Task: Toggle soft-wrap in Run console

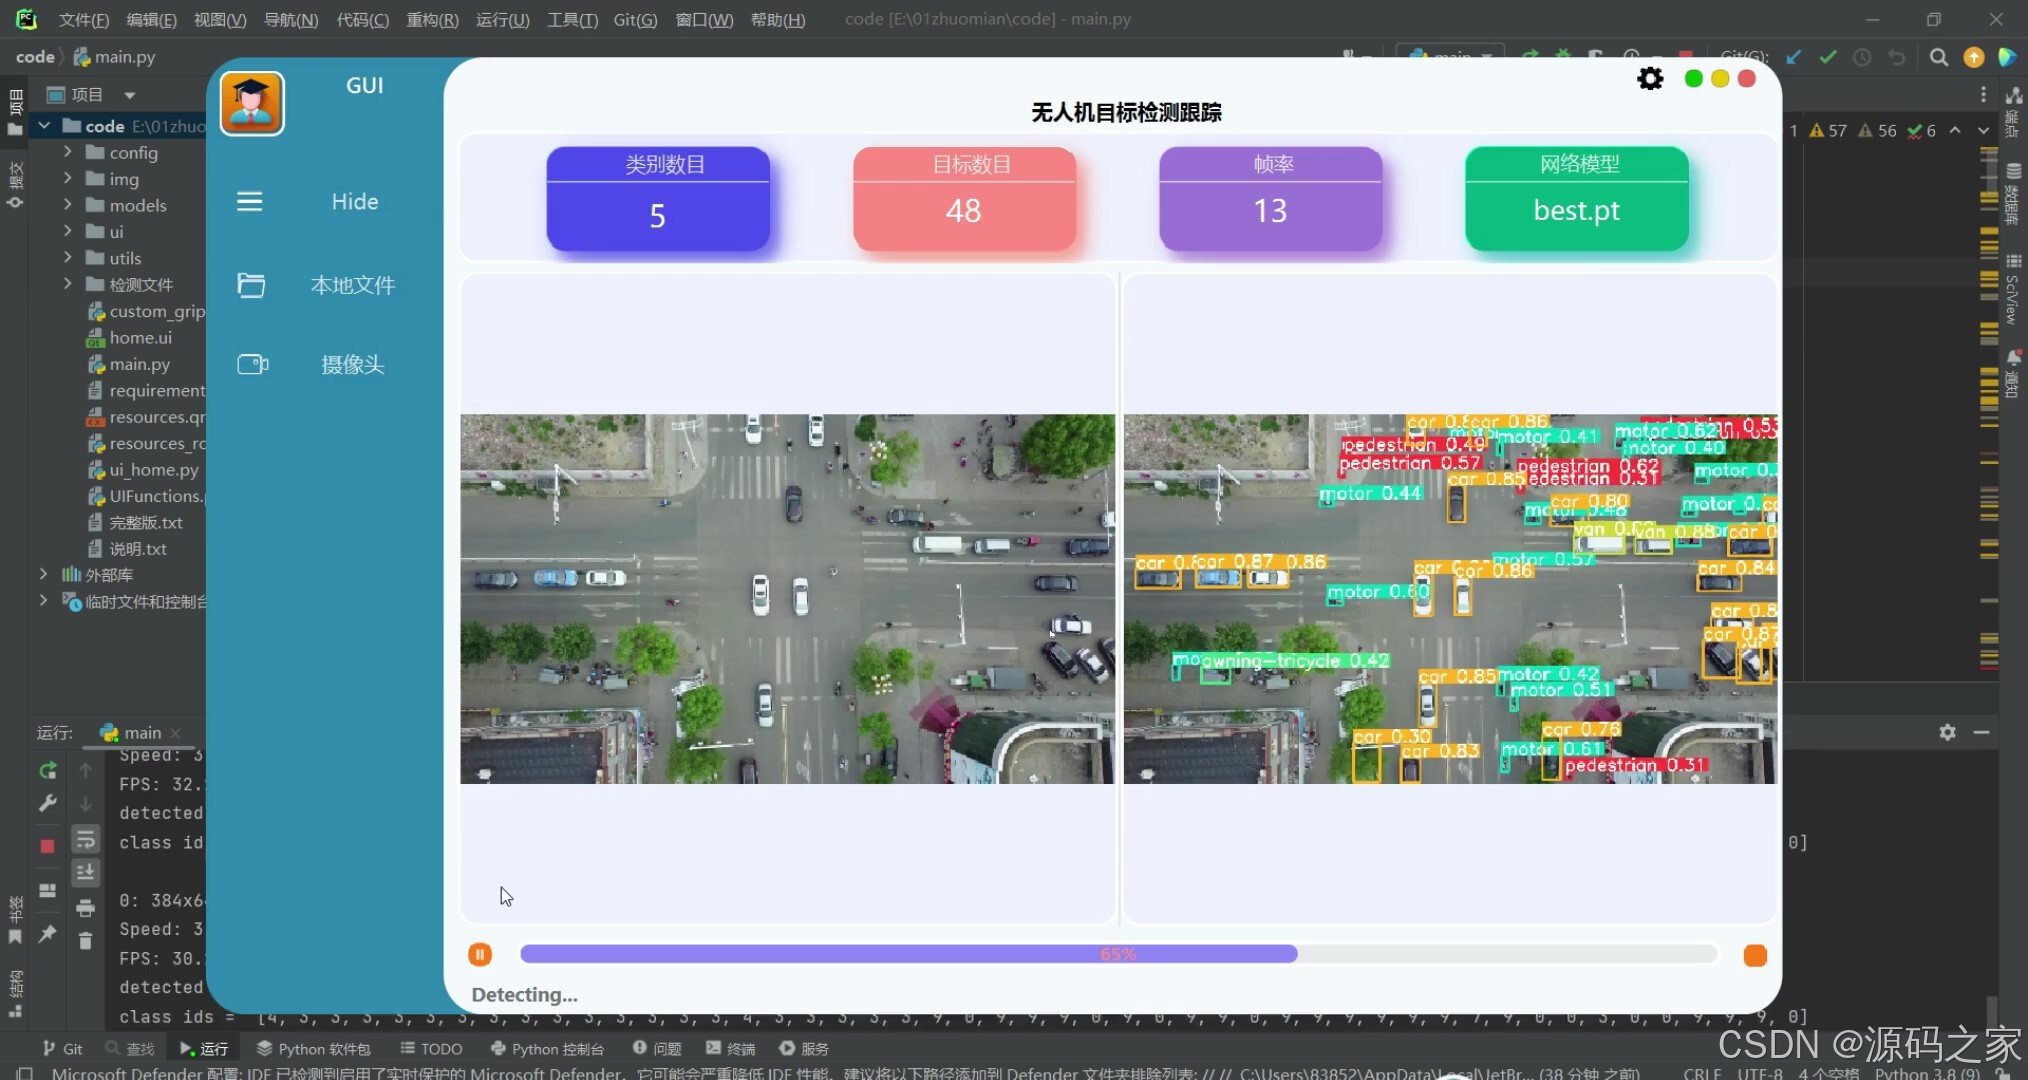Action: (x=86, y=840)
